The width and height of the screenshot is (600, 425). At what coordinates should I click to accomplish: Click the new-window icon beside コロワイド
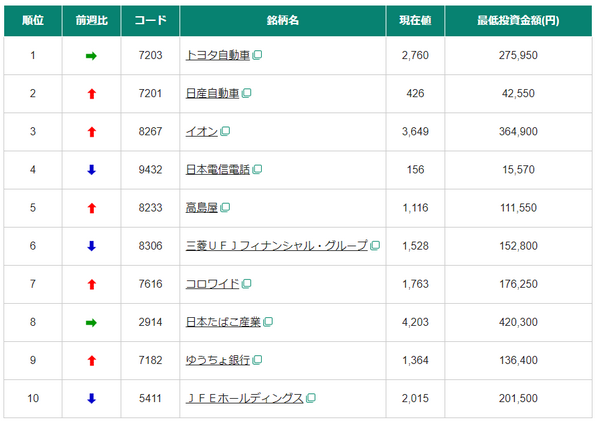247,283
